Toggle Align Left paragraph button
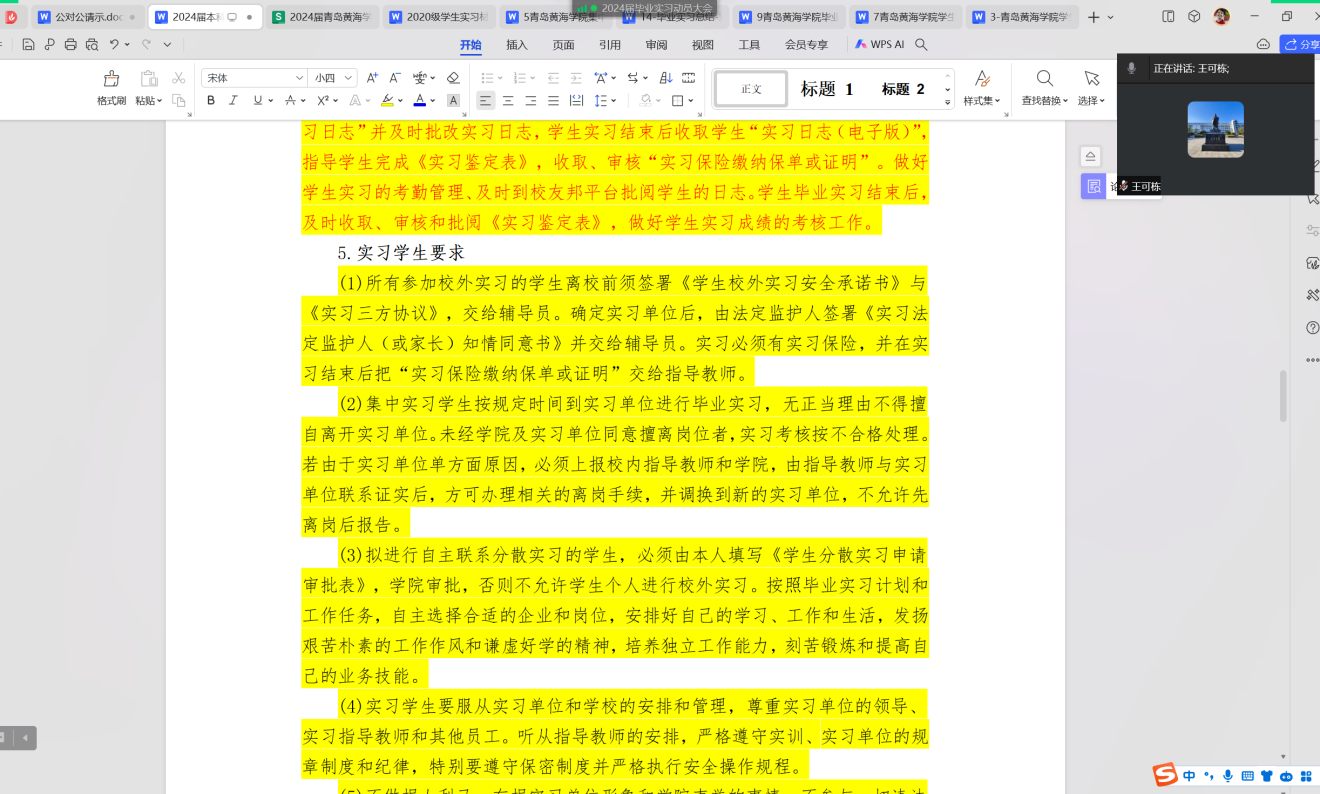 tap(485, 100)
